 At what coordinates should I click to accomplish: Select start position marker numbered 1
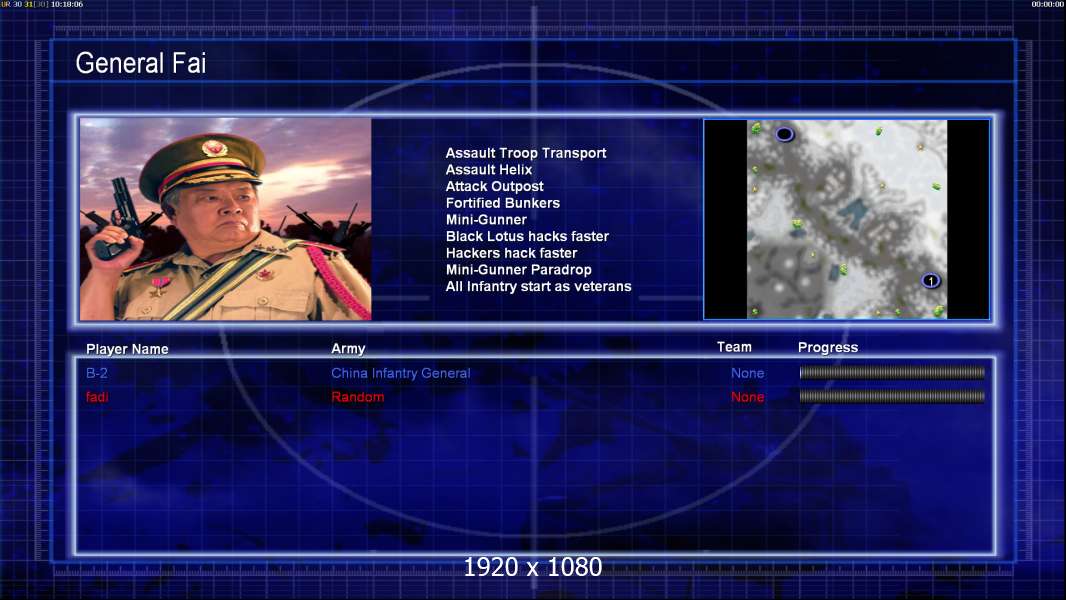[931, 280]
